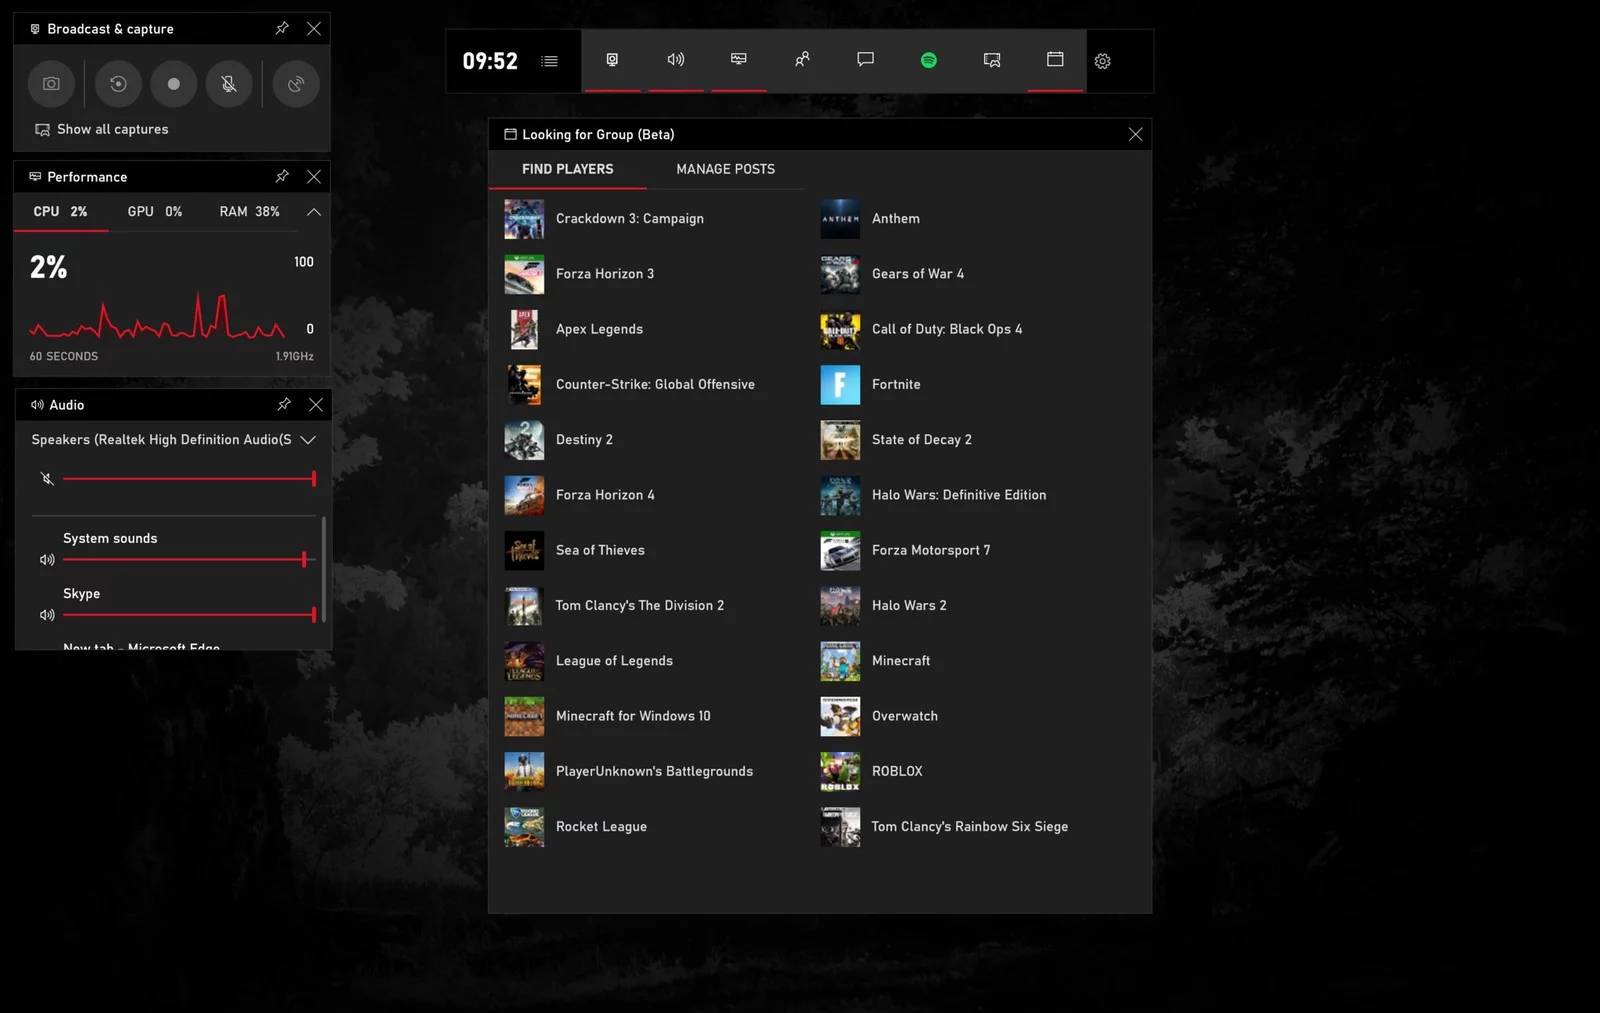Select the Sea of Thieves icon
The image size is (1600, 1013).
[x=524, y=550]
